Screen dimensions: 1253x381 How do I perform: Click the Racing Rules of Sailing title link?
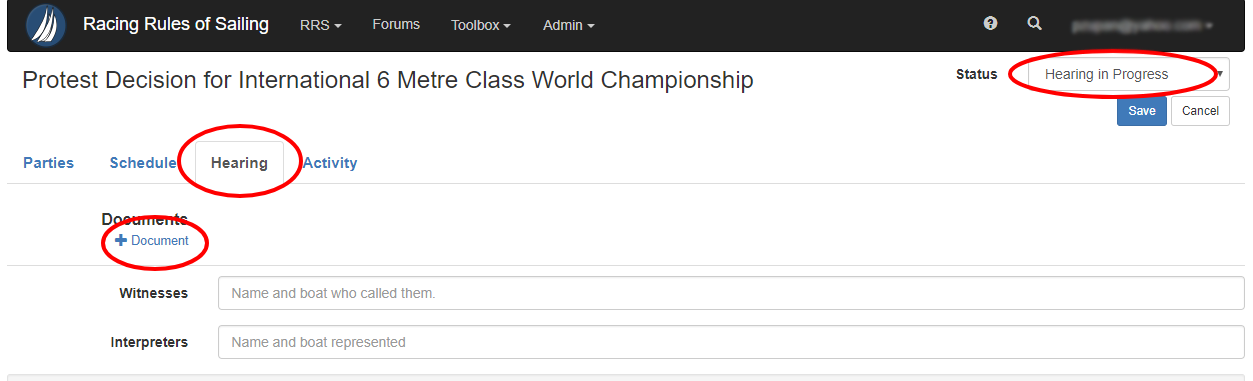click(x=176, y=24)
